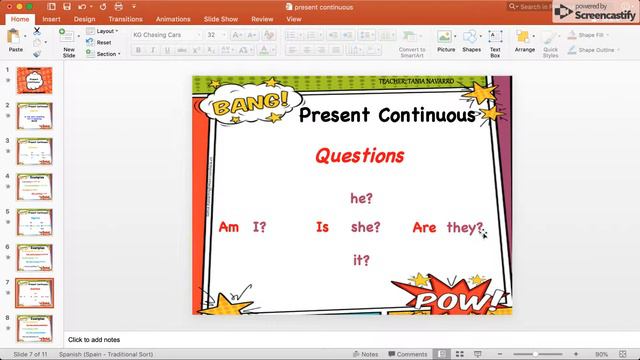640x360 pixels.
Task: Toggle Superscript formatting
Action: click(x=196, y=50)
